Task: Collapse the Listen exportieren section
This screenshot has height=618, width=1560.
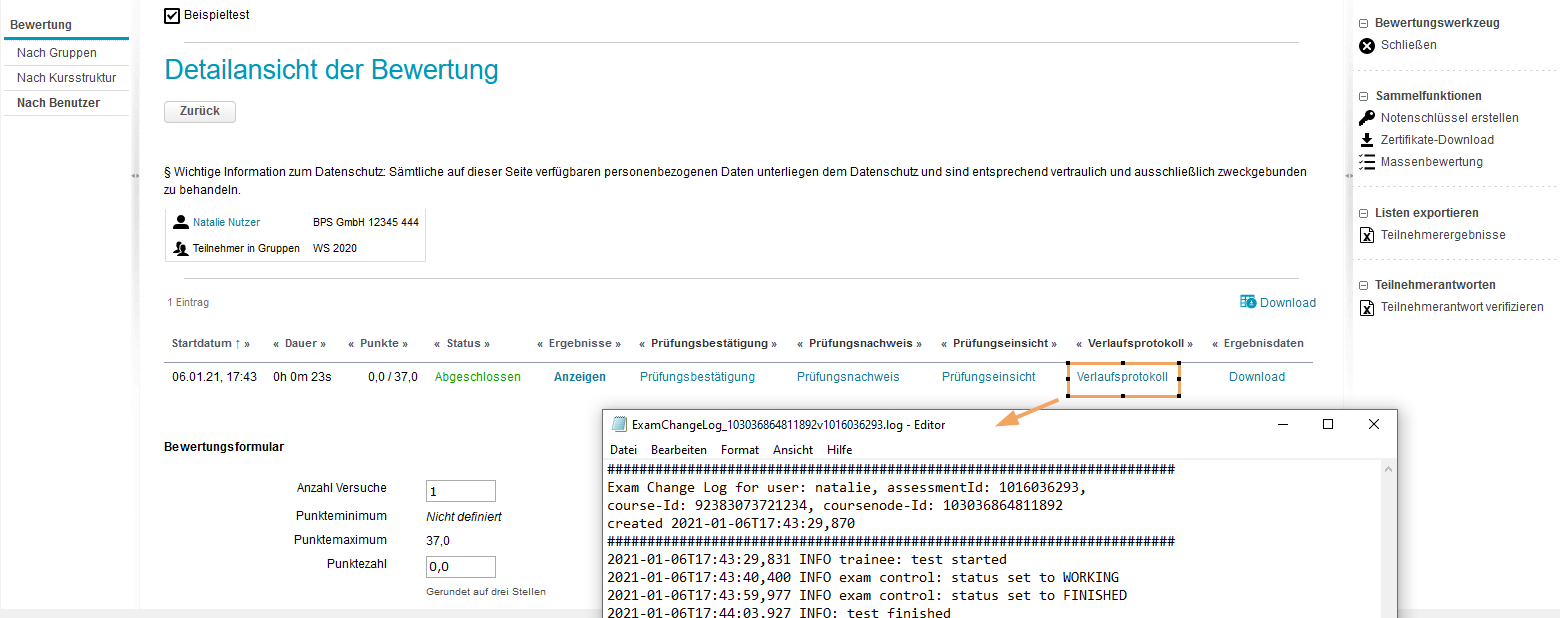Action: [1362, 212]
